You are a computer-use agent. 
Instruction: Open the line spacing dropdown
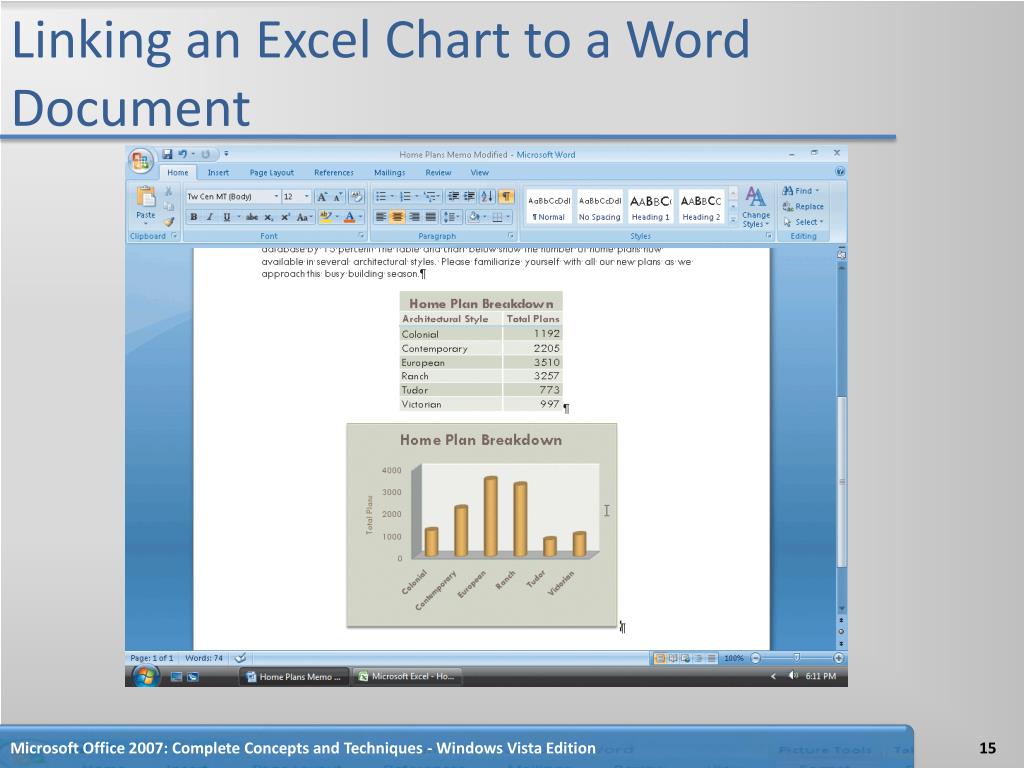click(x=451, y=217)
